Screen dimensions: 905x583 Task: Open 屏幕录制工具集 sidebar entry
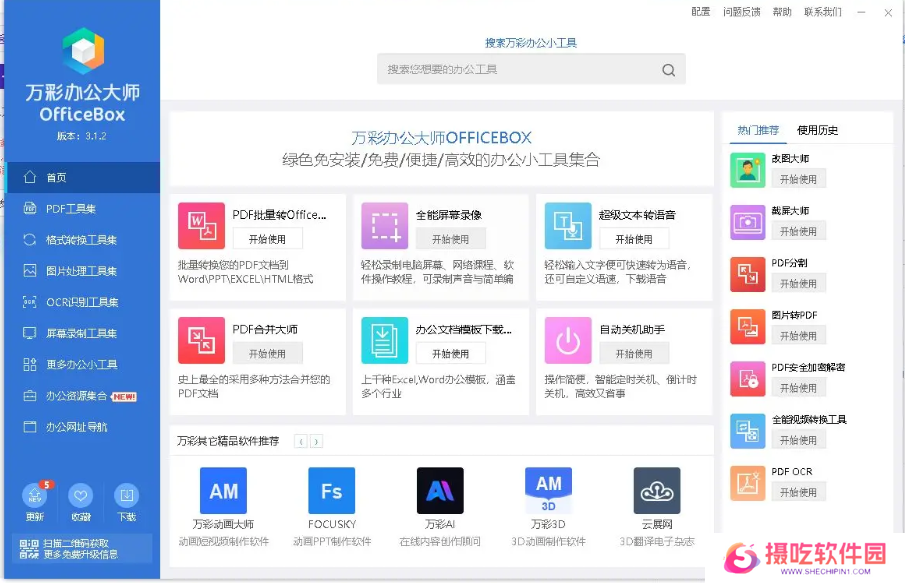(x=83, y=333)
